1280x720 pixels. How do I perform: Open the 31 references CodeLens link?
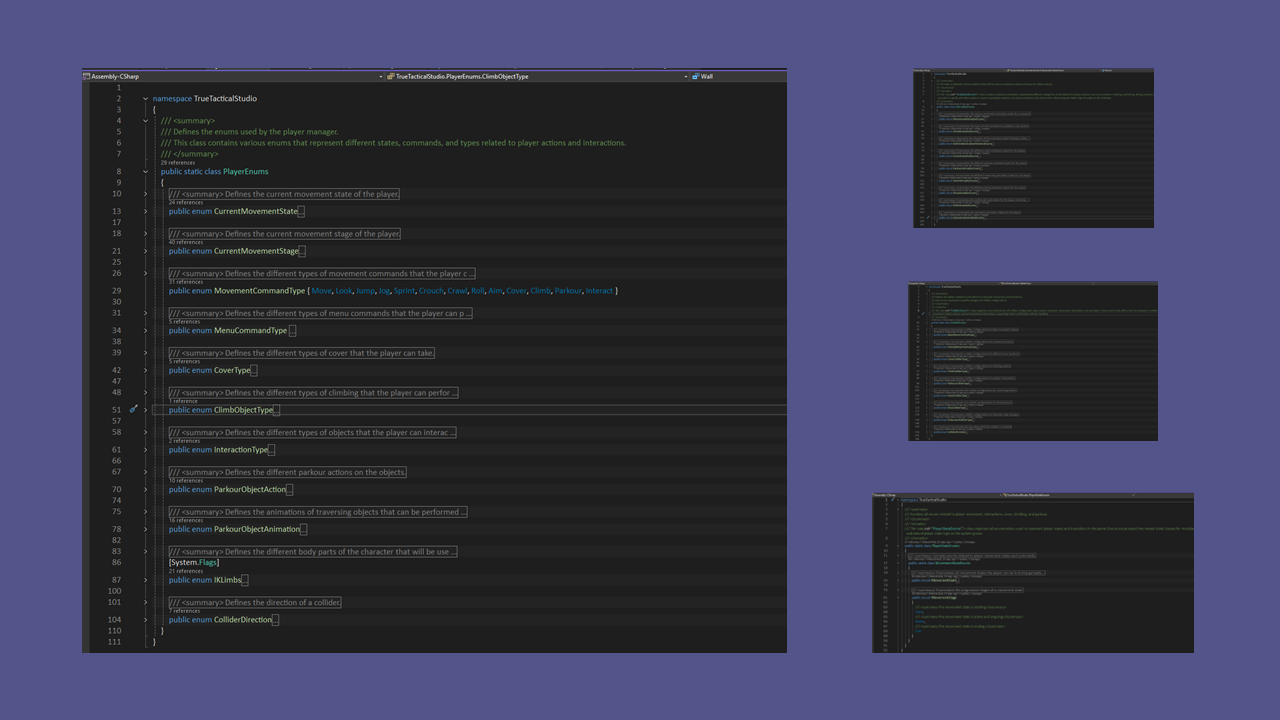pos(186,282)
